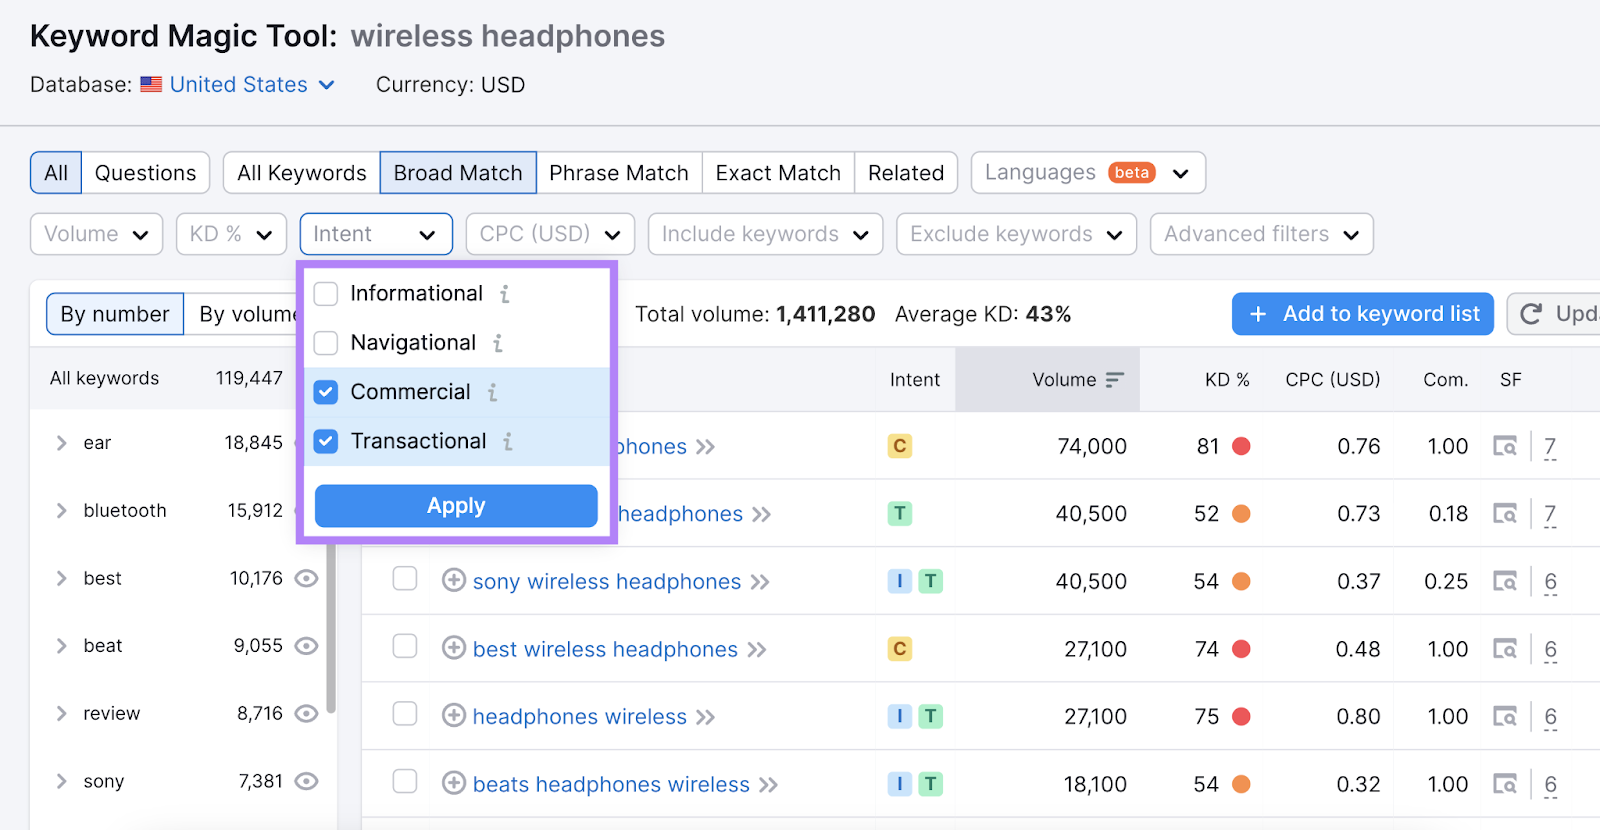This screenshot has width=1600, height=830.
Task: Expand the ear keyword group
Action: pyautogui.click(x=61, y=443)
